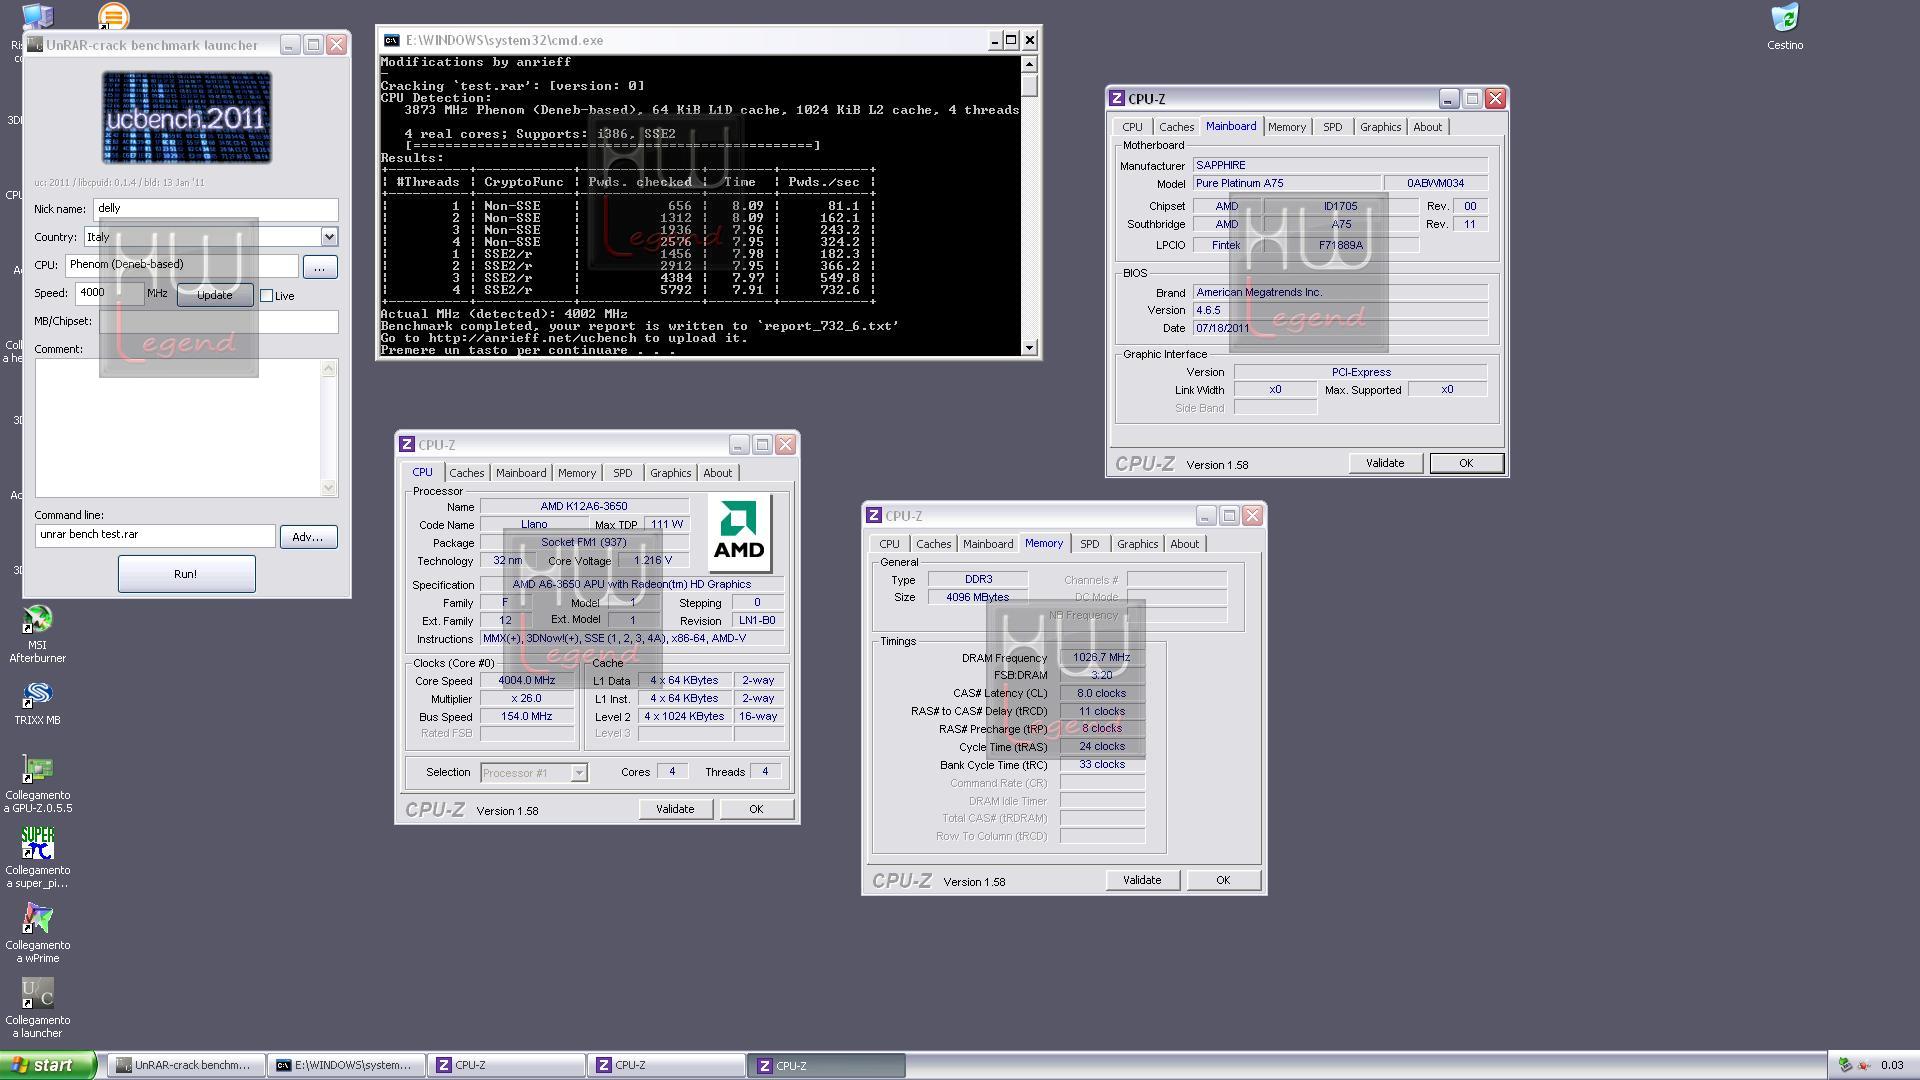
Task: Select E:\WINDOWS\system cmd taskbar button
Action: click(x=346, y=1066)
